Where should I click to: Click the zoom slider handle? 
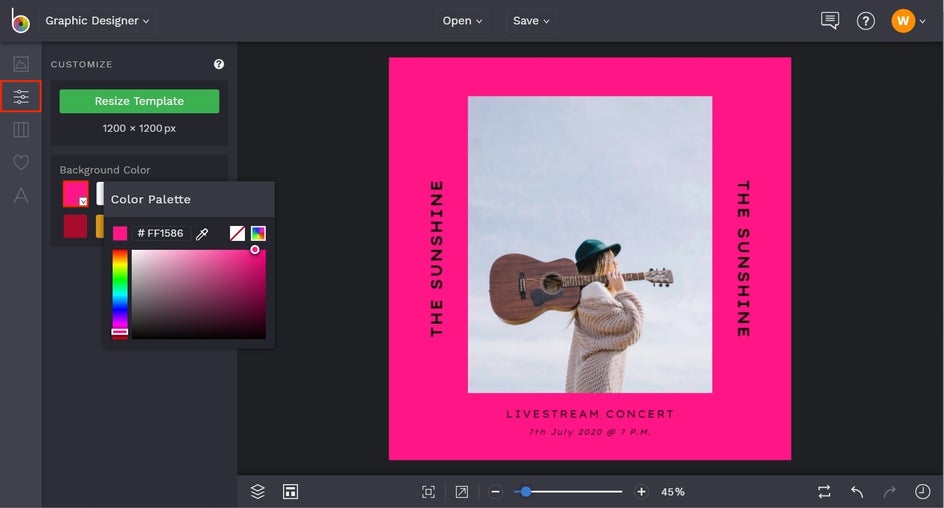coord(526,492)
